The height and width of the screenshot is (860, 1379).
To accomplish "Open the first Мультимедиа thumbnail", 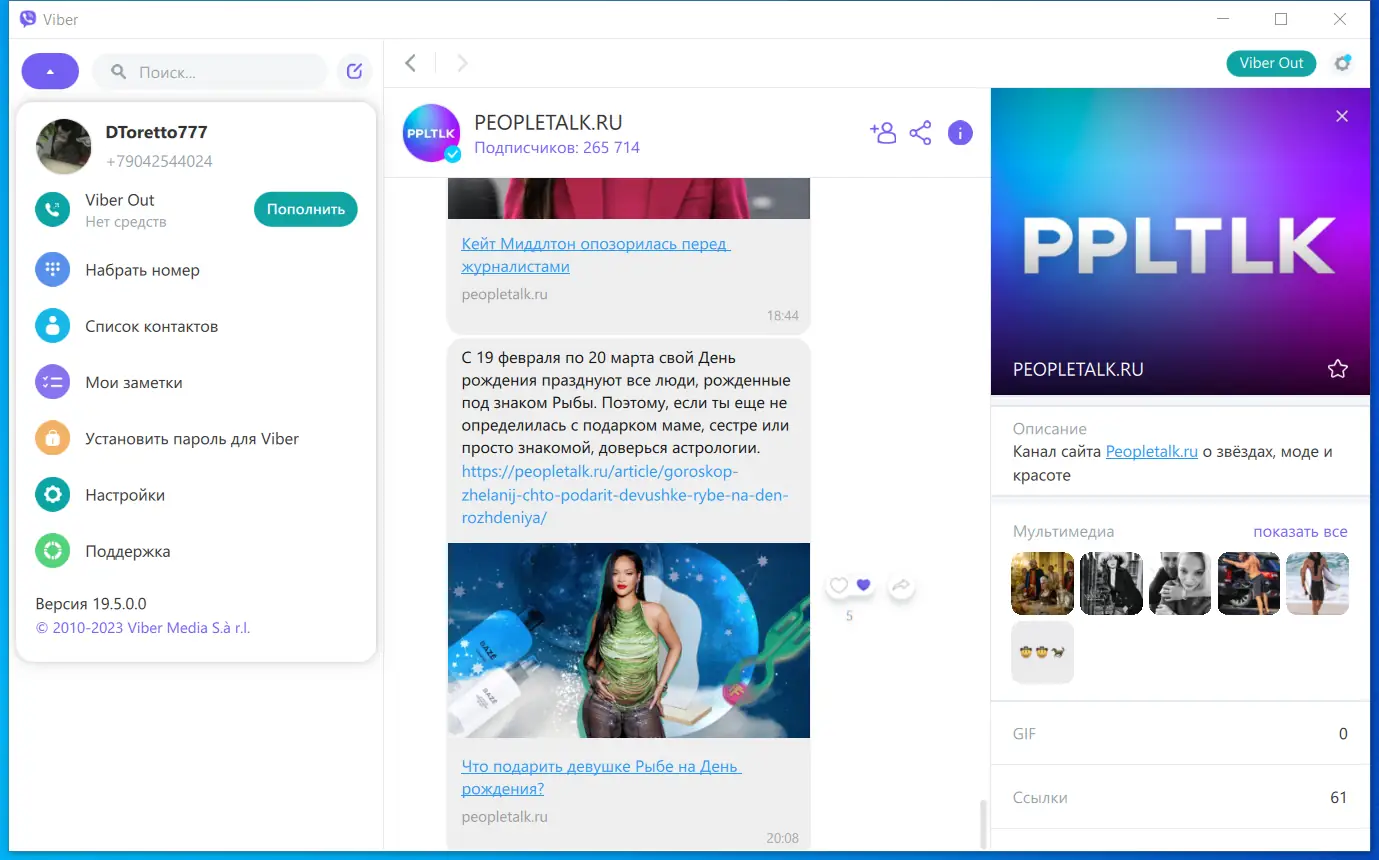I will (1042, 583).
